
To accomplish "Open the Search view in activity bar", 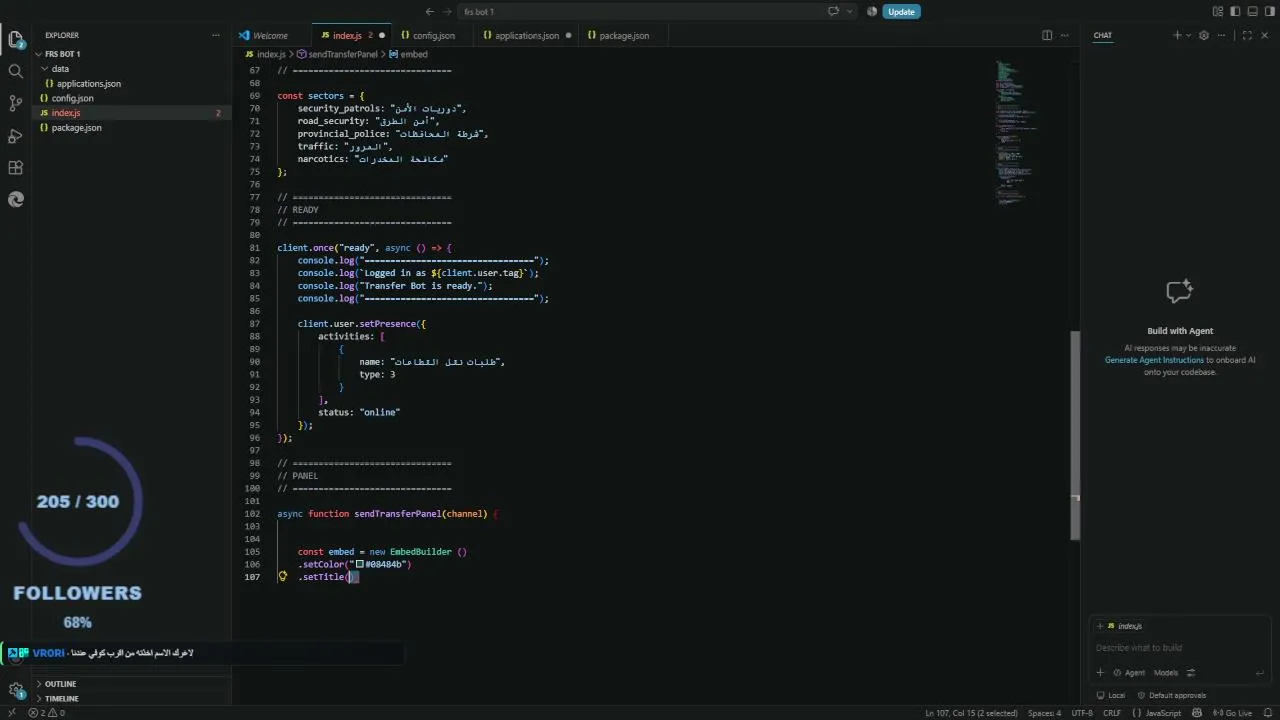I will click(16, 71).
